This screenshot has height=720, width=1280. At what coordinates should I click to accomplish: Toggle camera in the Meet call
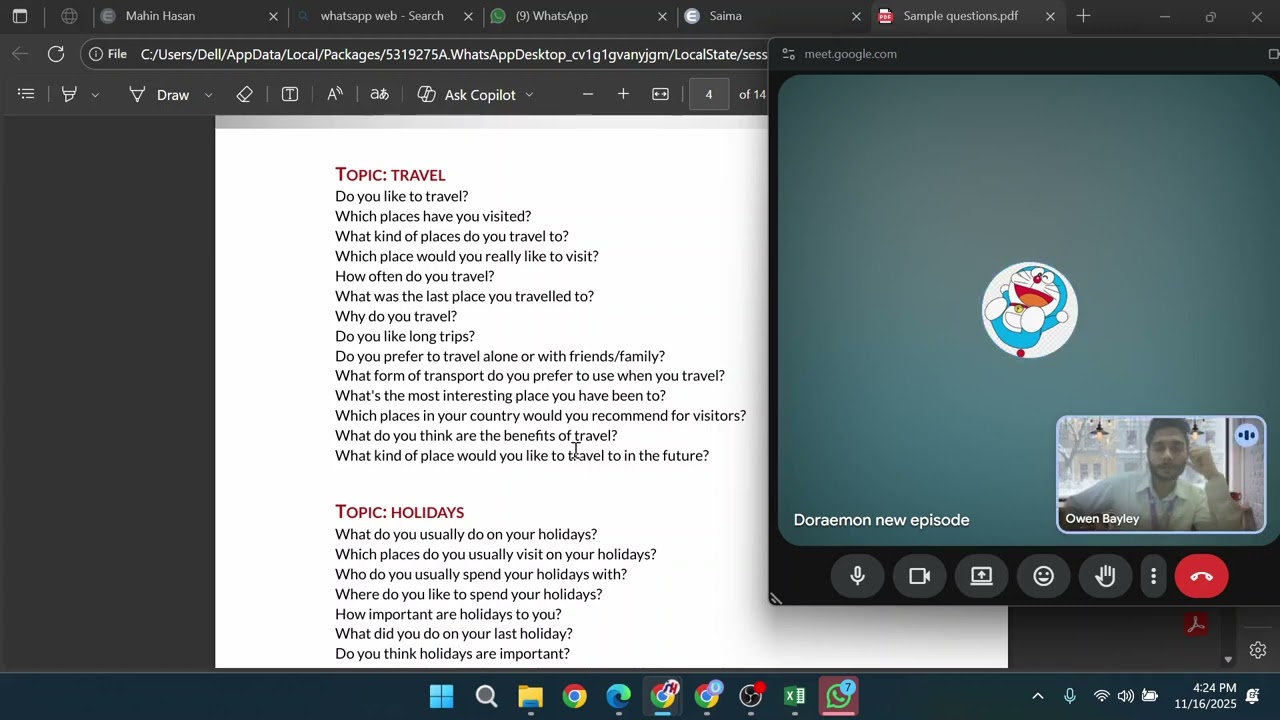pyautogui.click(x=919, y=576)
